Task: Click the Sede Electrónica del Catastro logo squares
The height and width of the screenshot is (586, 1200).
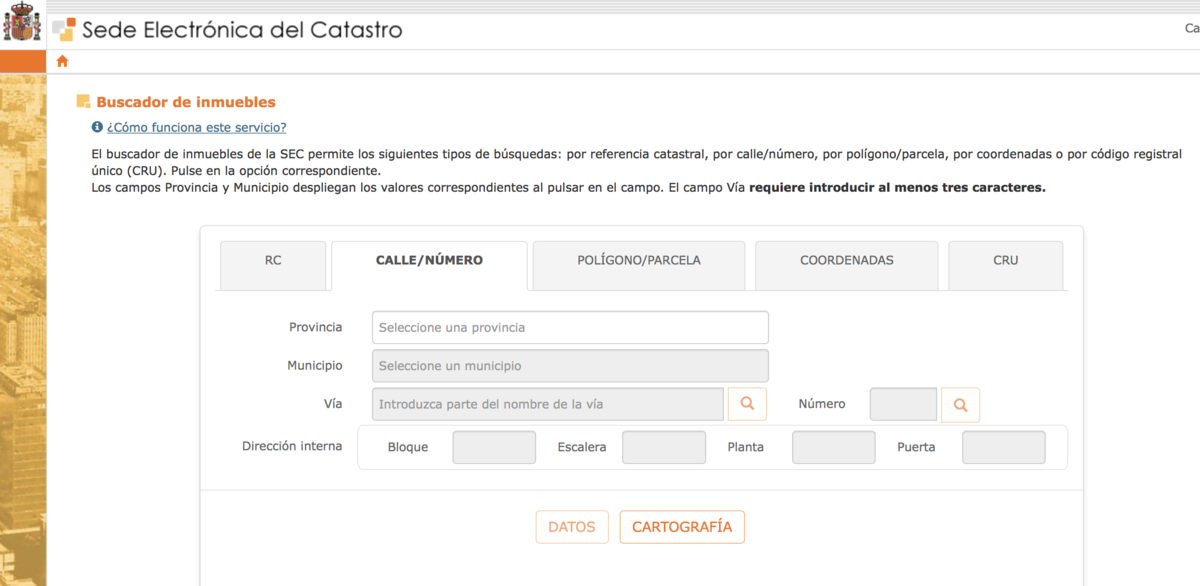Action: (63, 29)
